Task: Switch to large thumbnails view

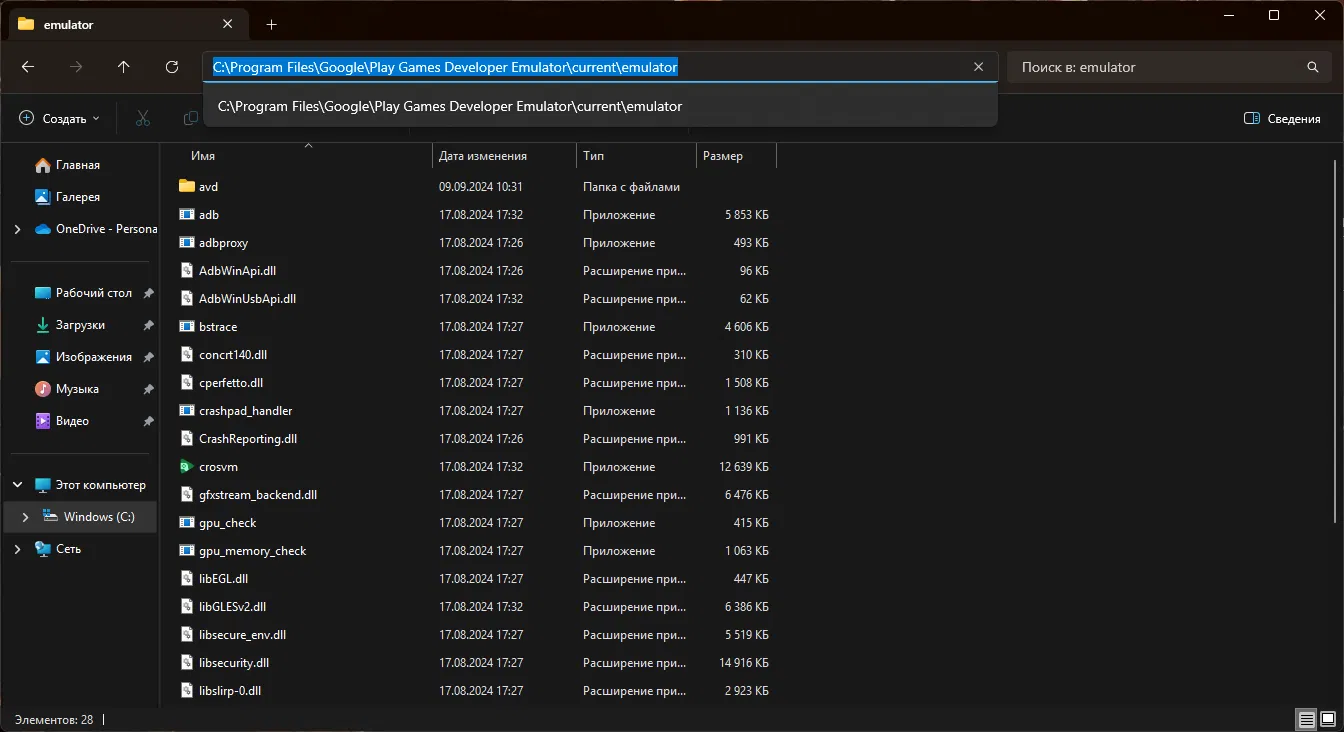Action: point(1327,719)
